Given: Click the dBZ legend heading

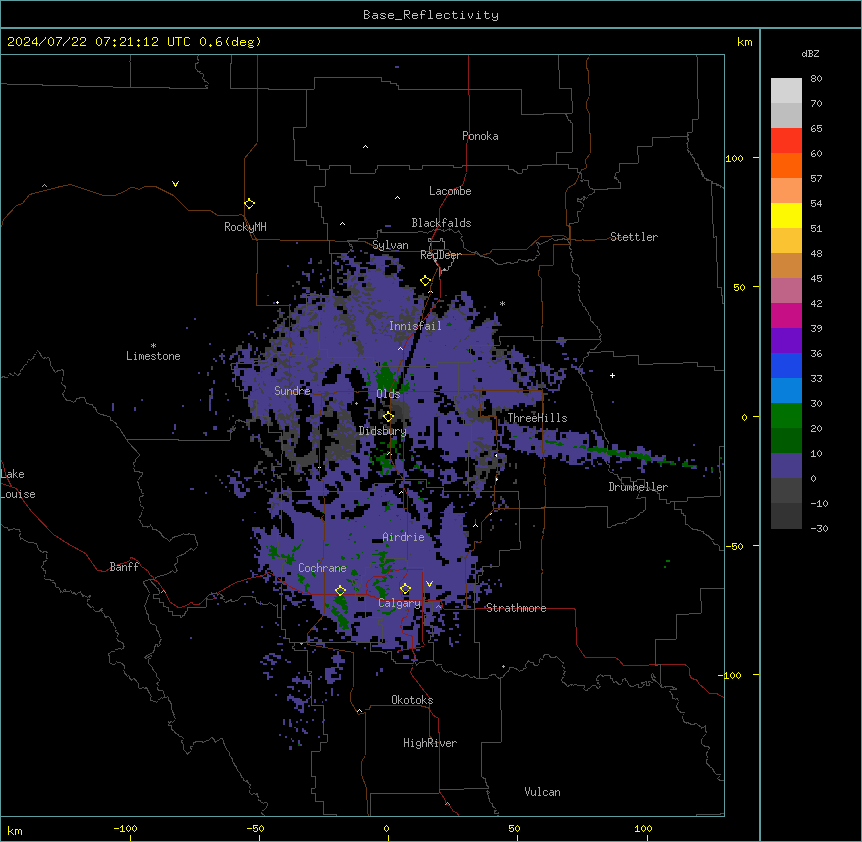Looking at the screenshot, I should (x=810, y=53).
